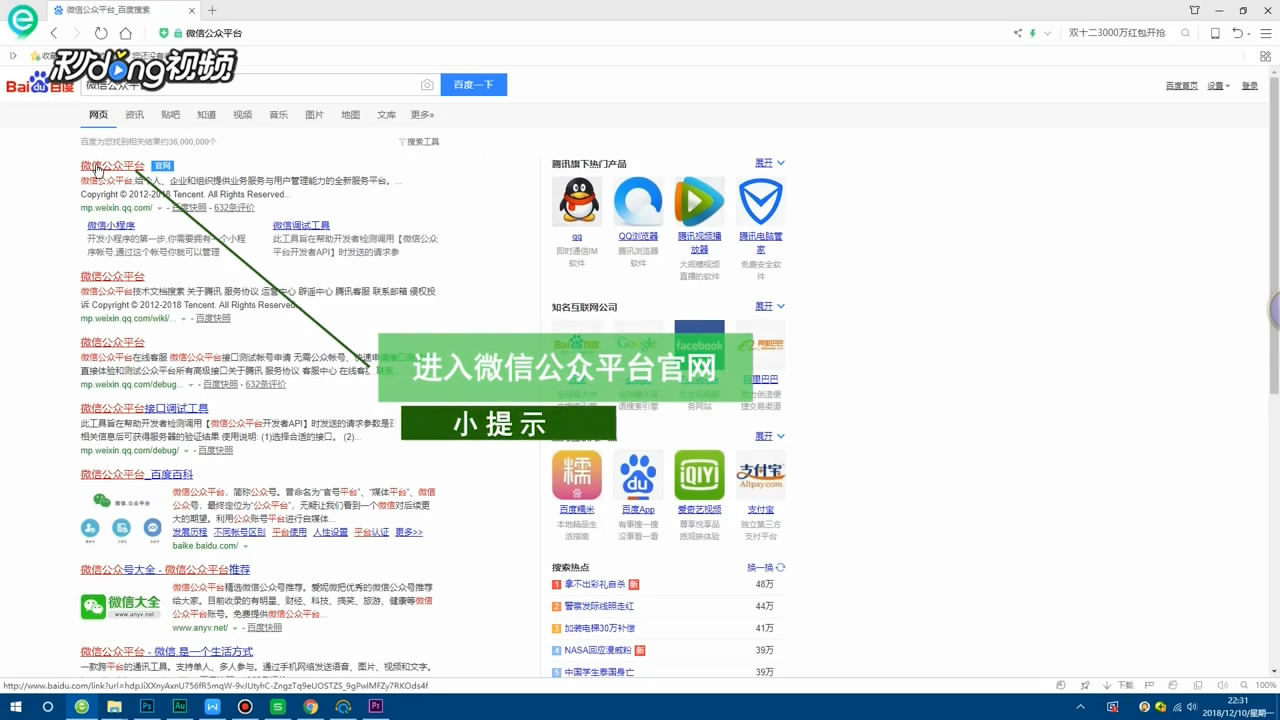Open the dropdown beside the undo icon
The height and width of the screenshot is (720, 1280).
pos(1251,33)
